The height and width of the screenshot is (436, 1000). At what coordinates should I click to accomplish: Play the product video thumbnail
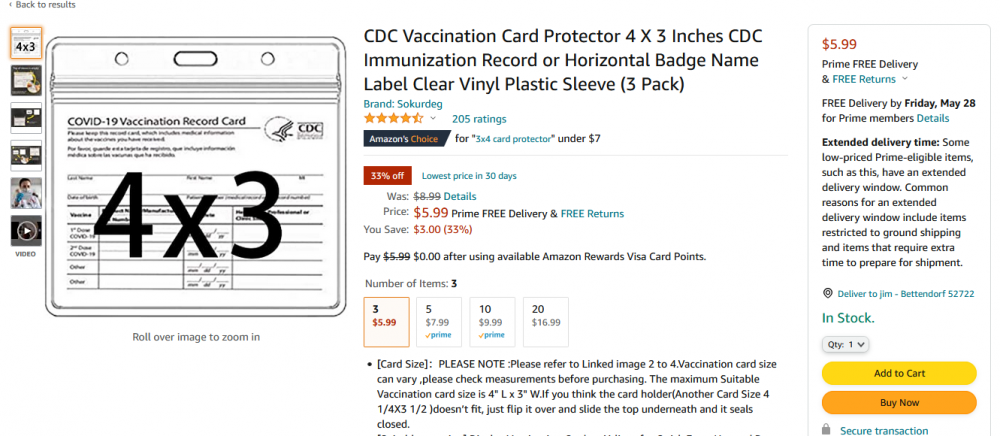pos(26,231)
